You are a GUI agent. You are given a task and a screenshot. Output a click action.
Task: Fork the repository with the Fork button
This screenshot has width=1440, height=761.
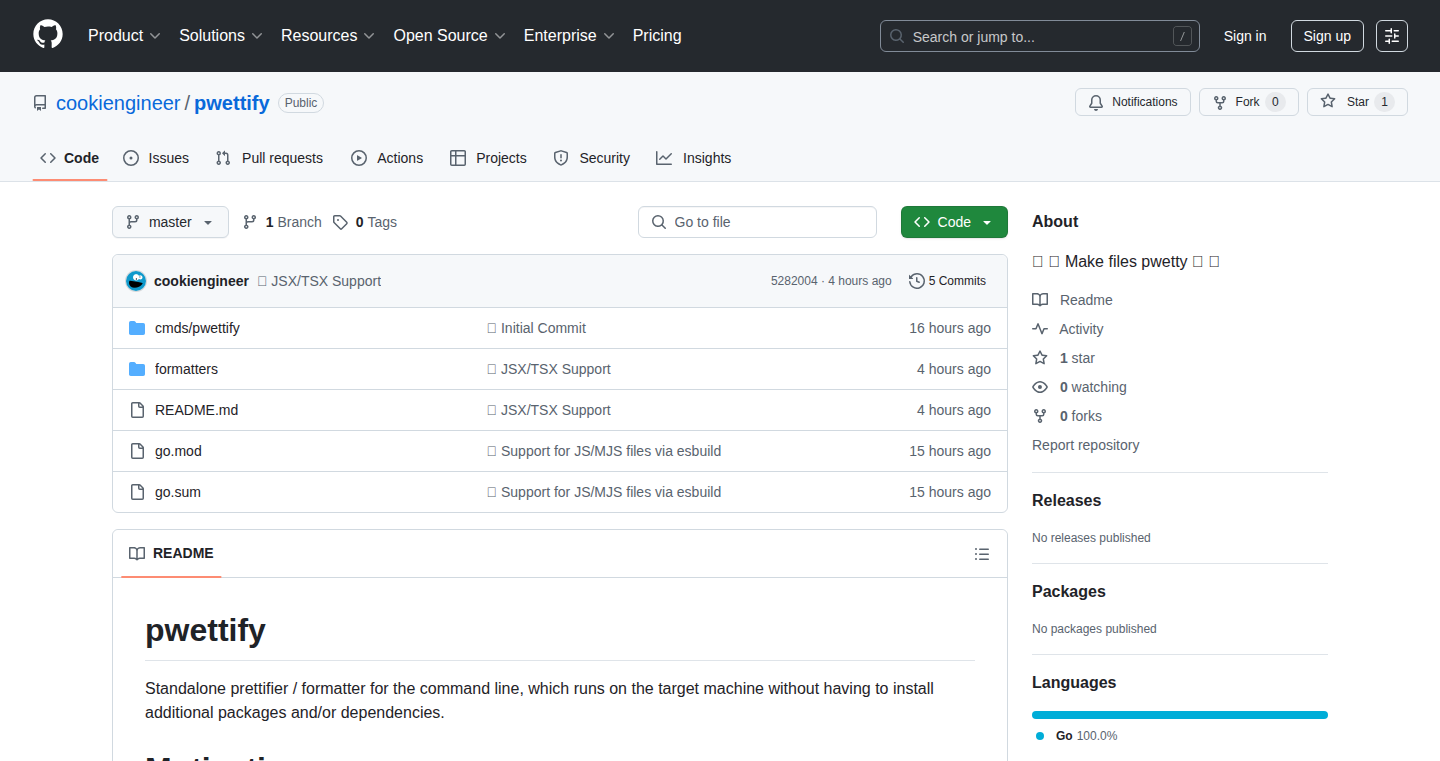1248,102
